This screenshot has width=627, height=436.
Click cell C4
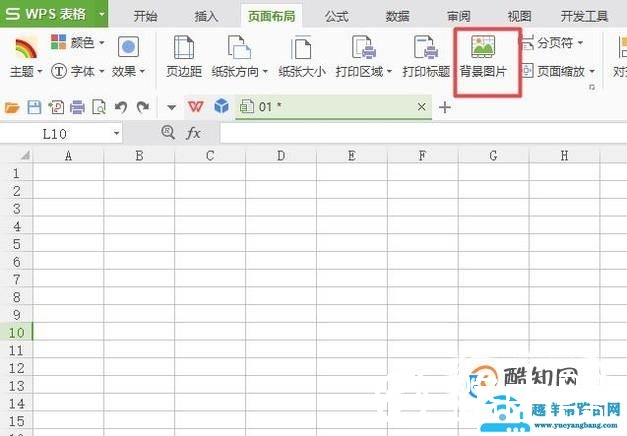coord(210,225)
